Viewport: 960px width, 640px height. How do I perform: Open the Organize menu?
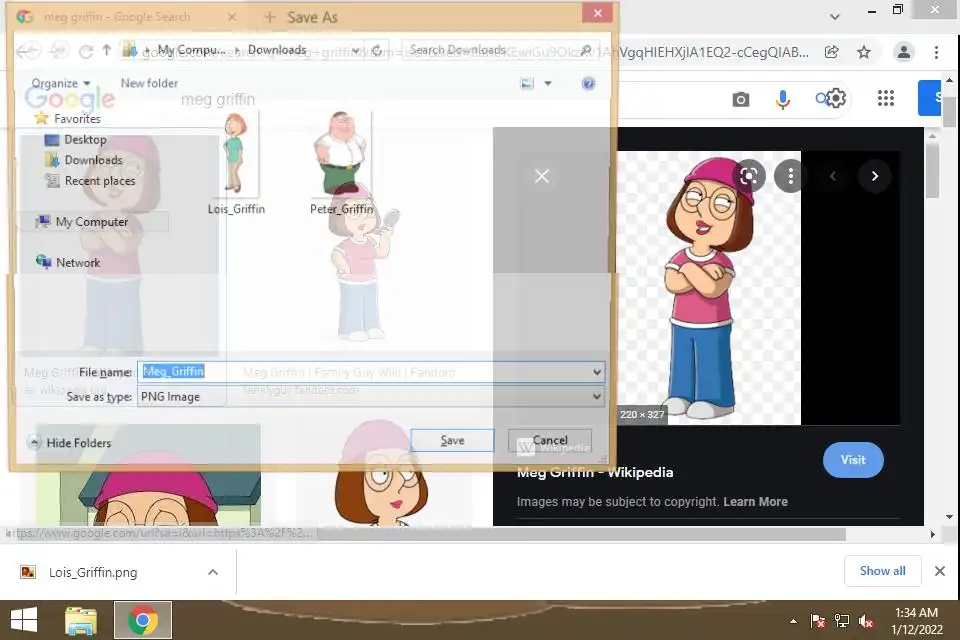[61, 83]
